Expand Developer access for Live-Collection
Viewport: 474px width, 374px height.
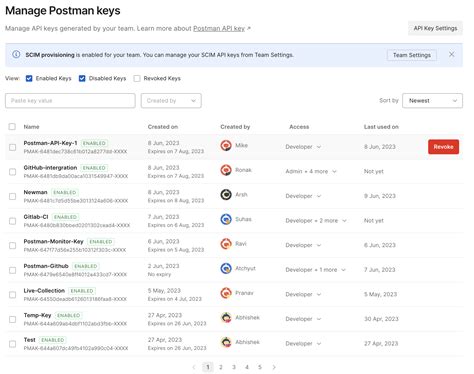(303, 294)
